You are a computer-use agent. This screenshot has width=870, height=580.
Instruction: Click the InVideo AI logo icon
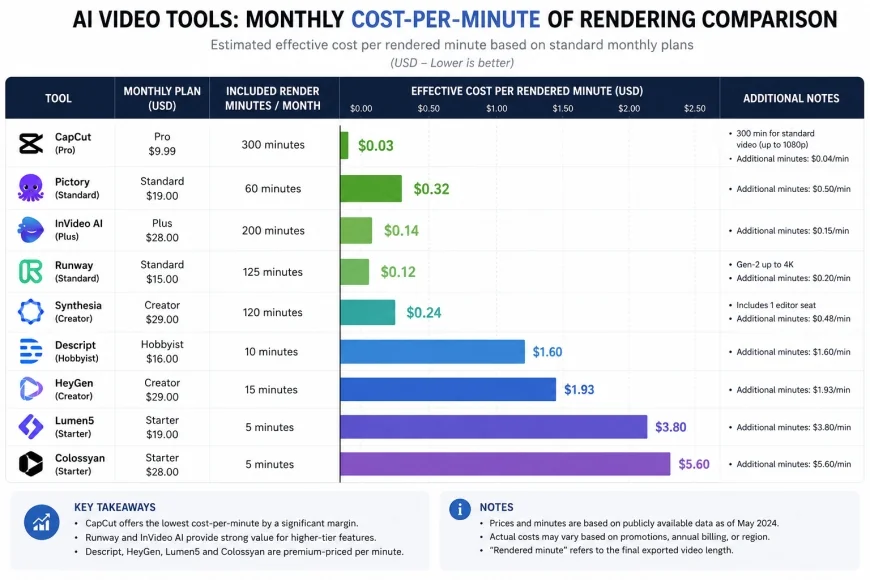pyautogui.click(x=31, y=230)
